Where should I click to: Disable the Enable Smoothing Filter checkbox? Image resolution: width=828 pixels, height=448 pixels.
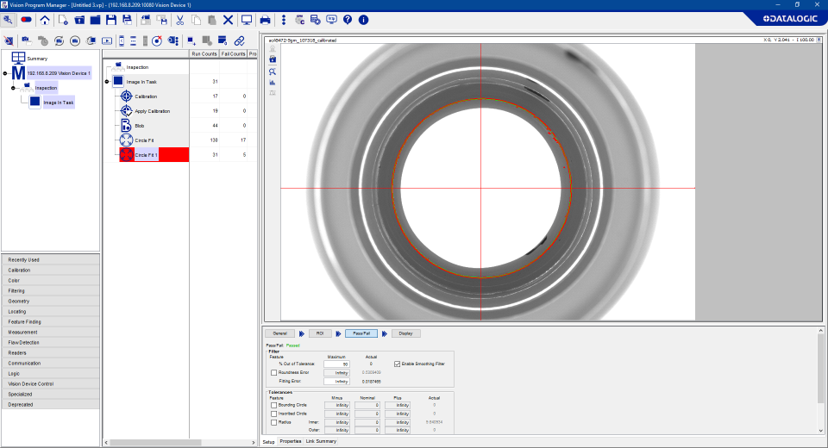(x=397, y=364)
